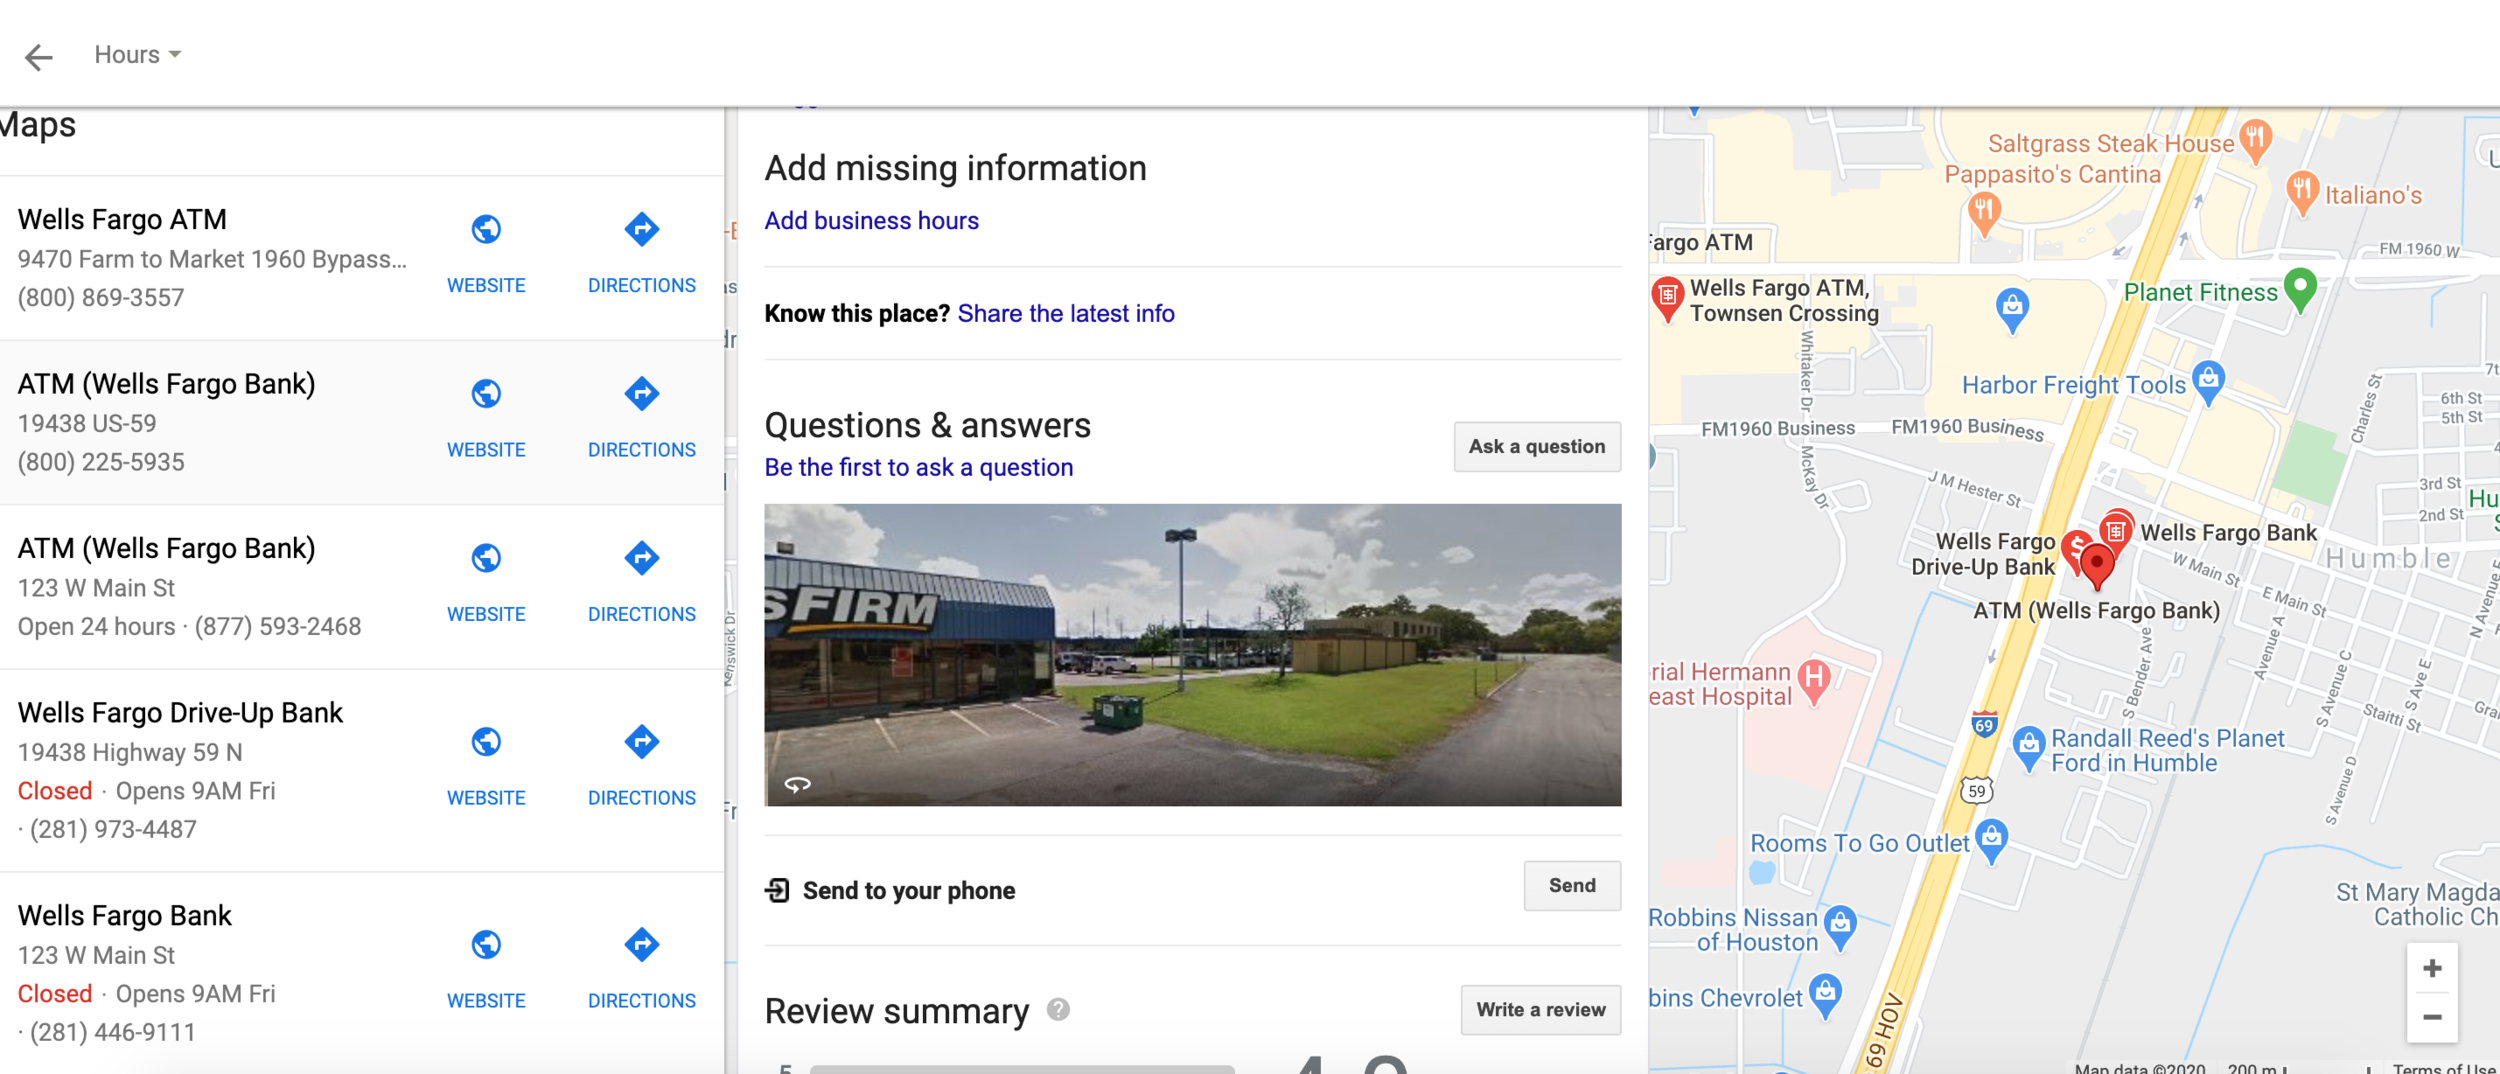2500x1074 pixels.
Task: Select the Wells Fargo ATM result title
Action: pyautogui.click(x=122, y=219)
